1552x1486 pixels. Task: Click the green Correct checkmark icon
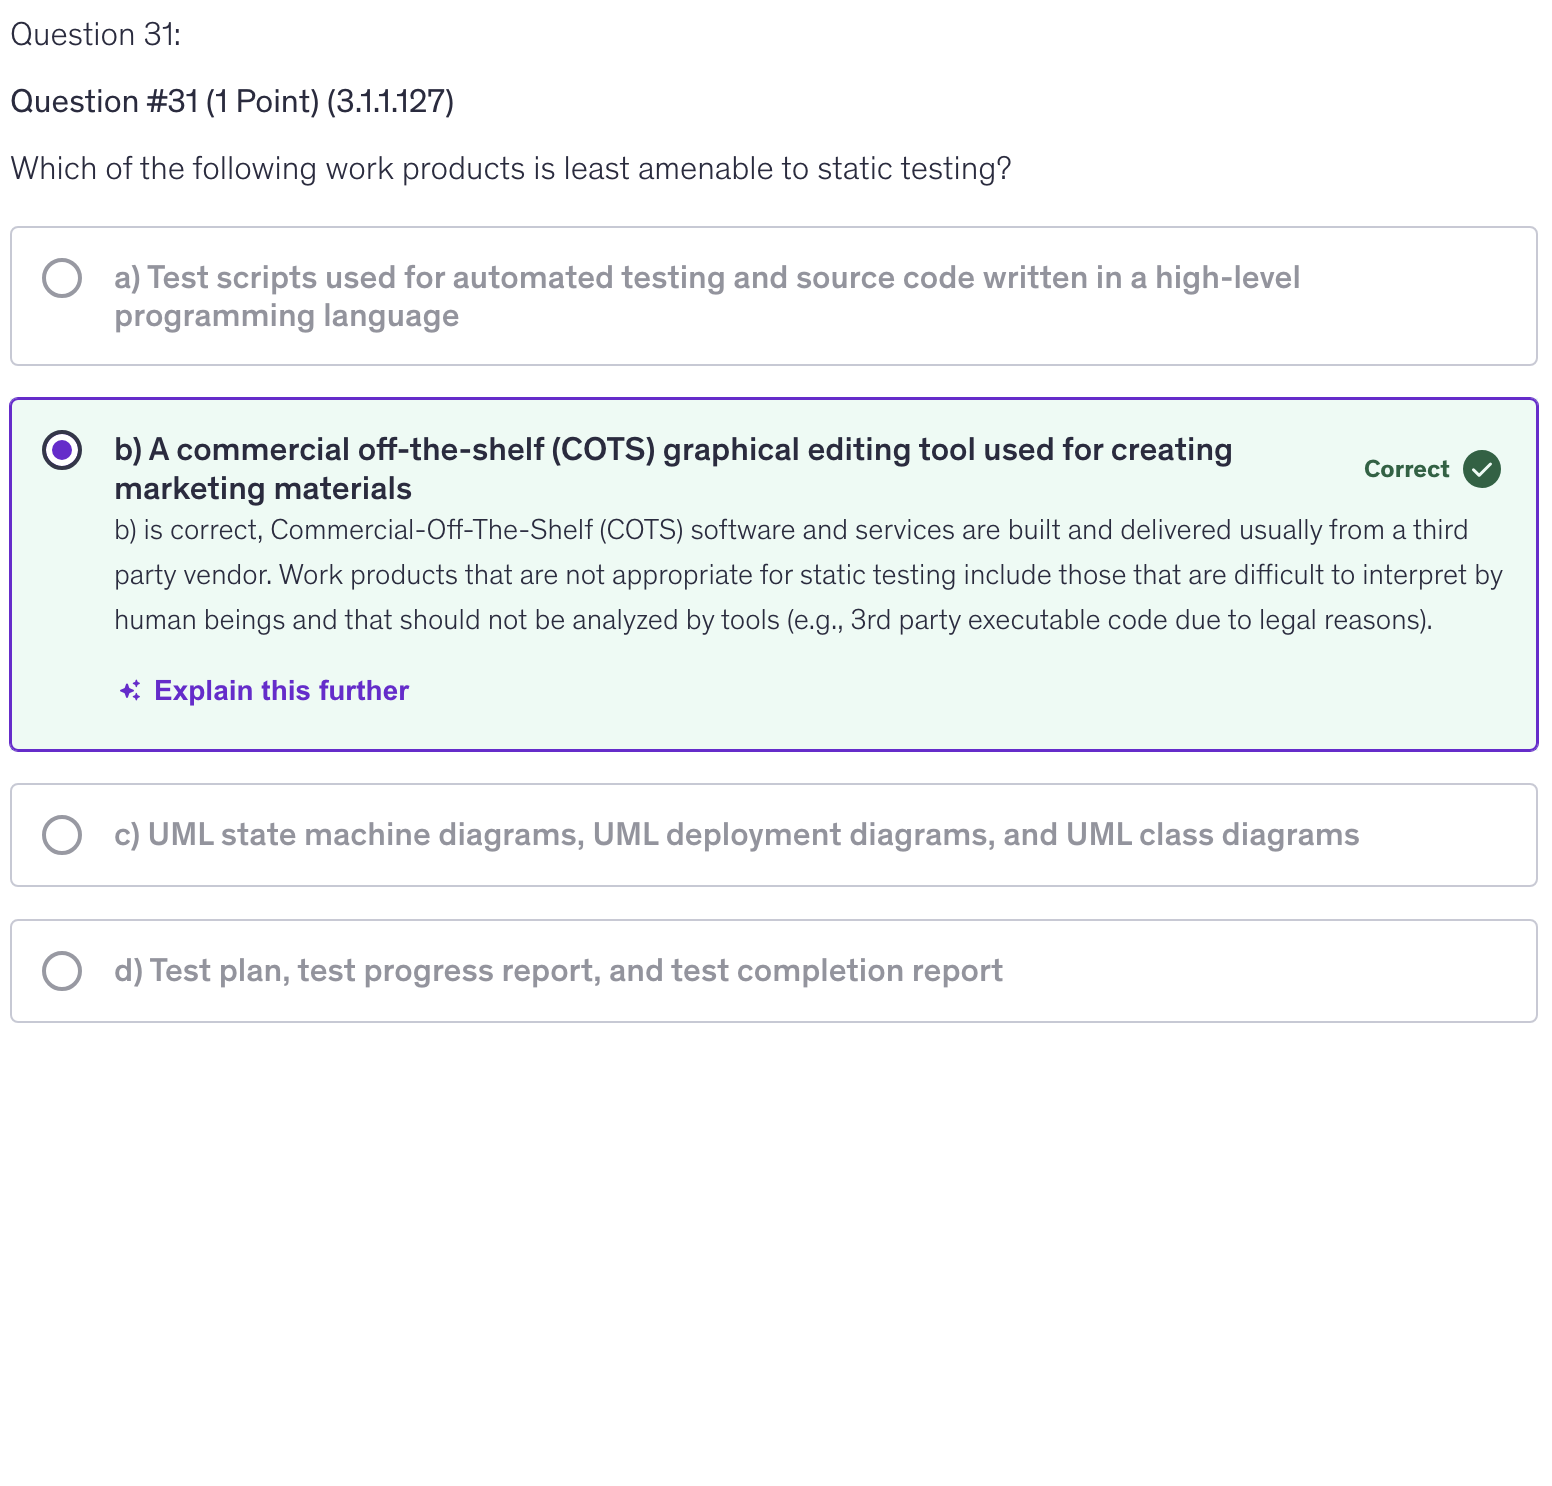coord(1481,469)
